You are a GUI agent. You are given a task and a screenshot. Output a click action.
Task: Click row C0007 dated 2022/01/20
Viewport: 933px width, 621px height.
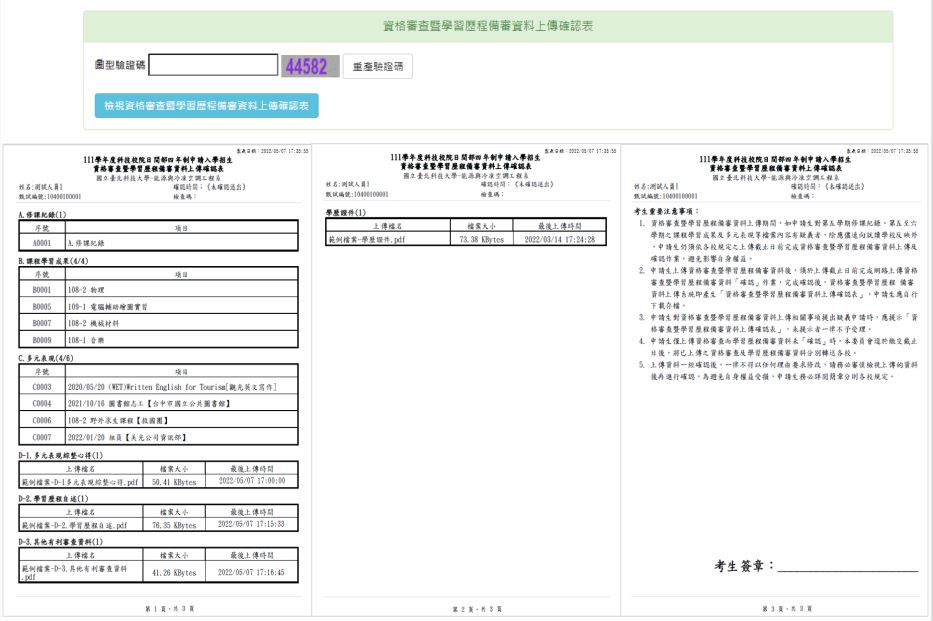pyautogui.click(x=158, y=437)
